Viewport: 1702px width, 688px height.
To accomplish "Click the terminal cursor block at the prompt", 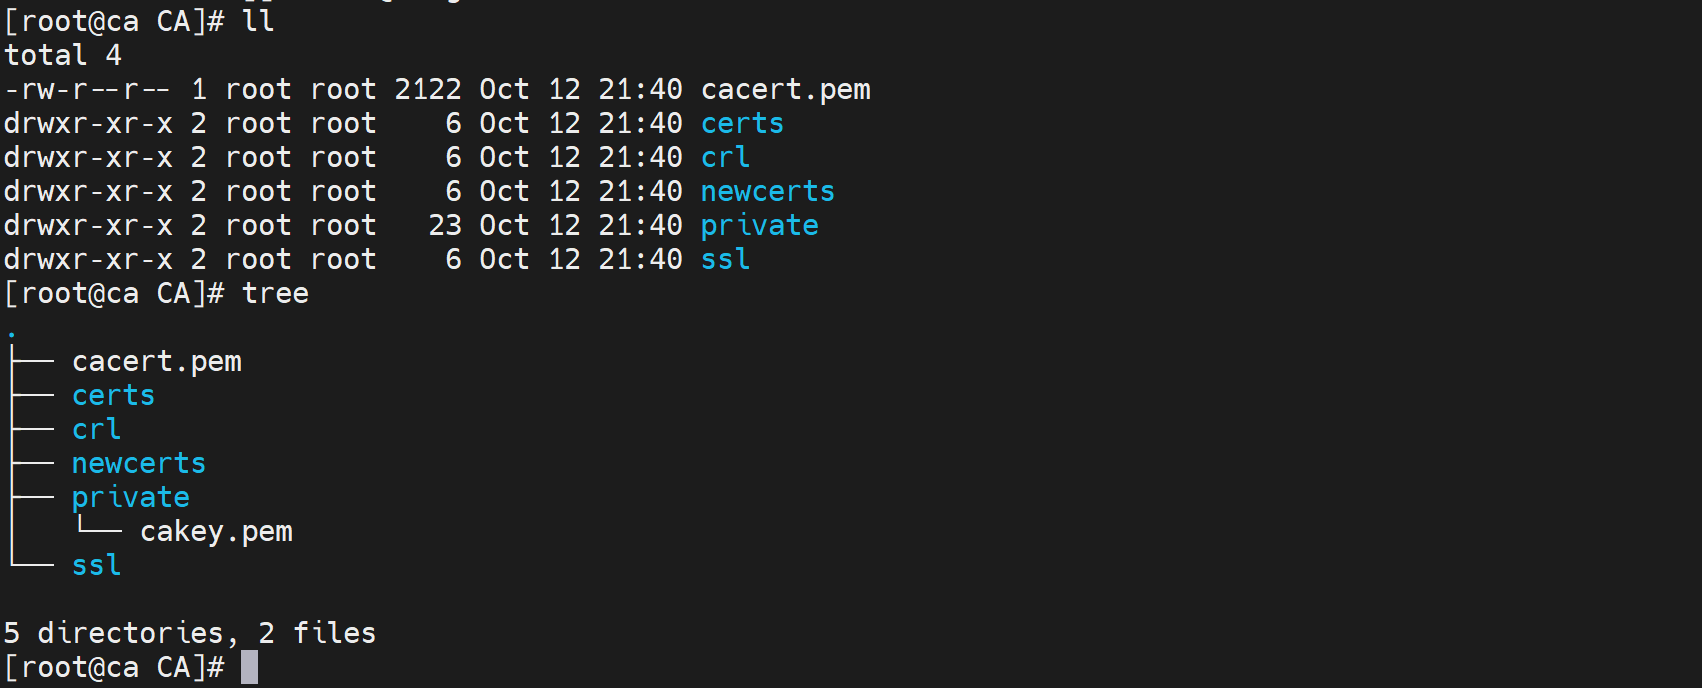I will point(249,667).
